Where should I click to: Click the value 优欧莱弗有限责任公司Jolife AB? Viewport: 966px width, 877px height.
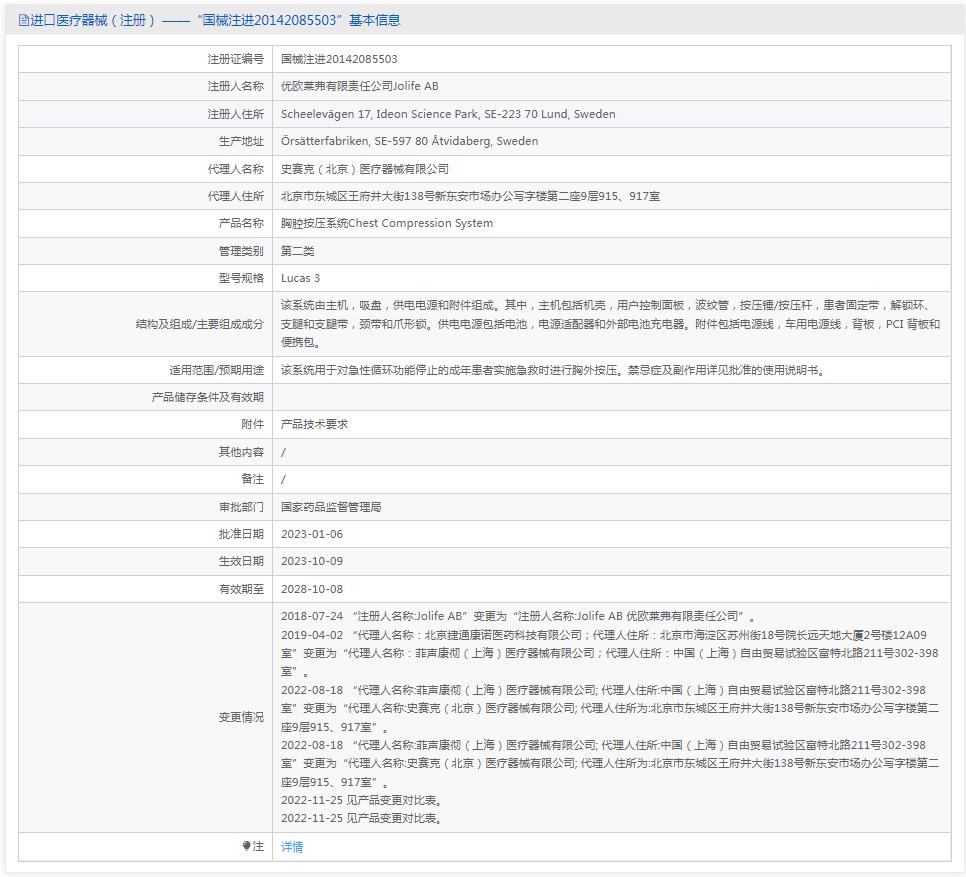pos(360,86)
